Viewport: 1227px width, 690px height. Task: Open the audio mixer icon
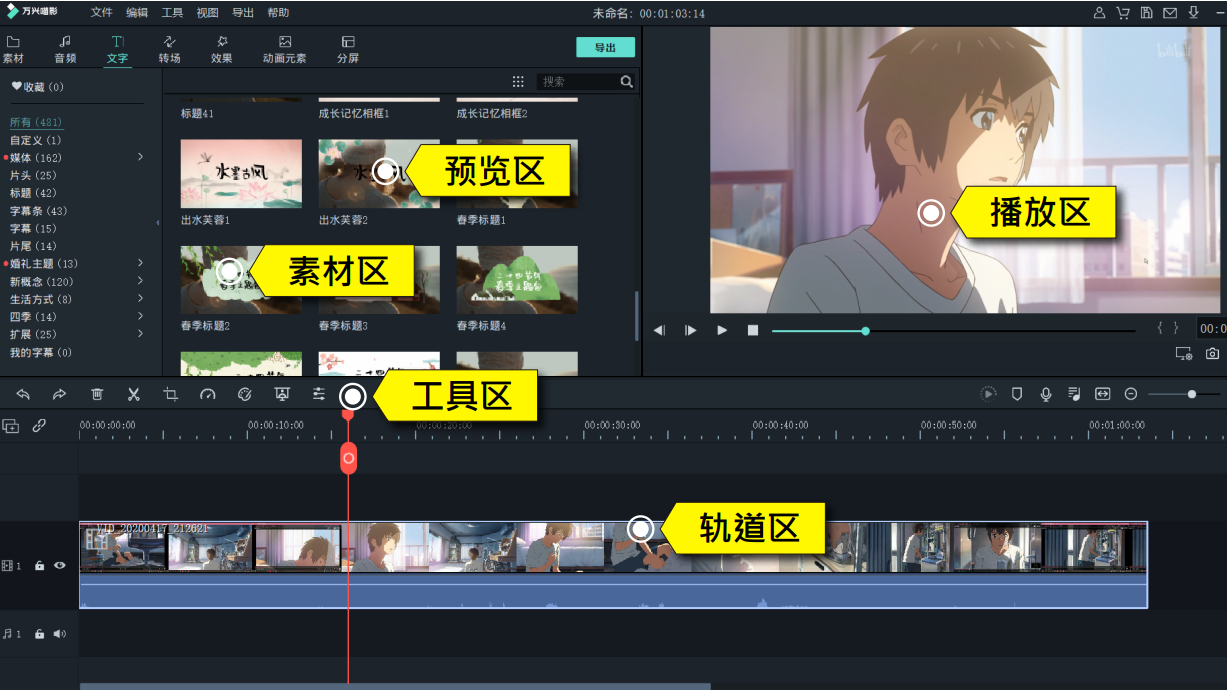(x=1074, y=394)
